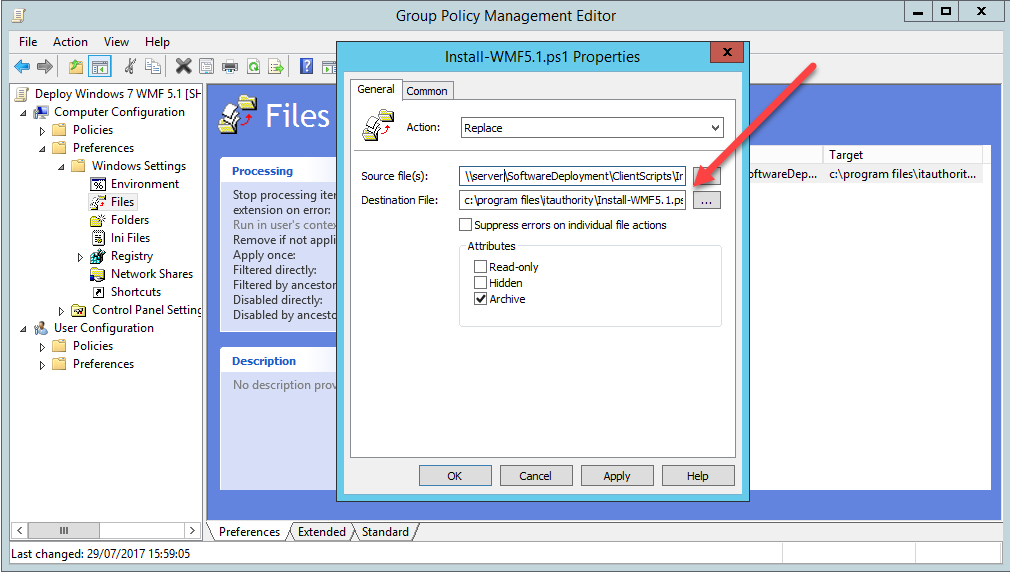1010x572 pixels.
Task: Click the Up One Level folder icon
Action: click(76, 66)
